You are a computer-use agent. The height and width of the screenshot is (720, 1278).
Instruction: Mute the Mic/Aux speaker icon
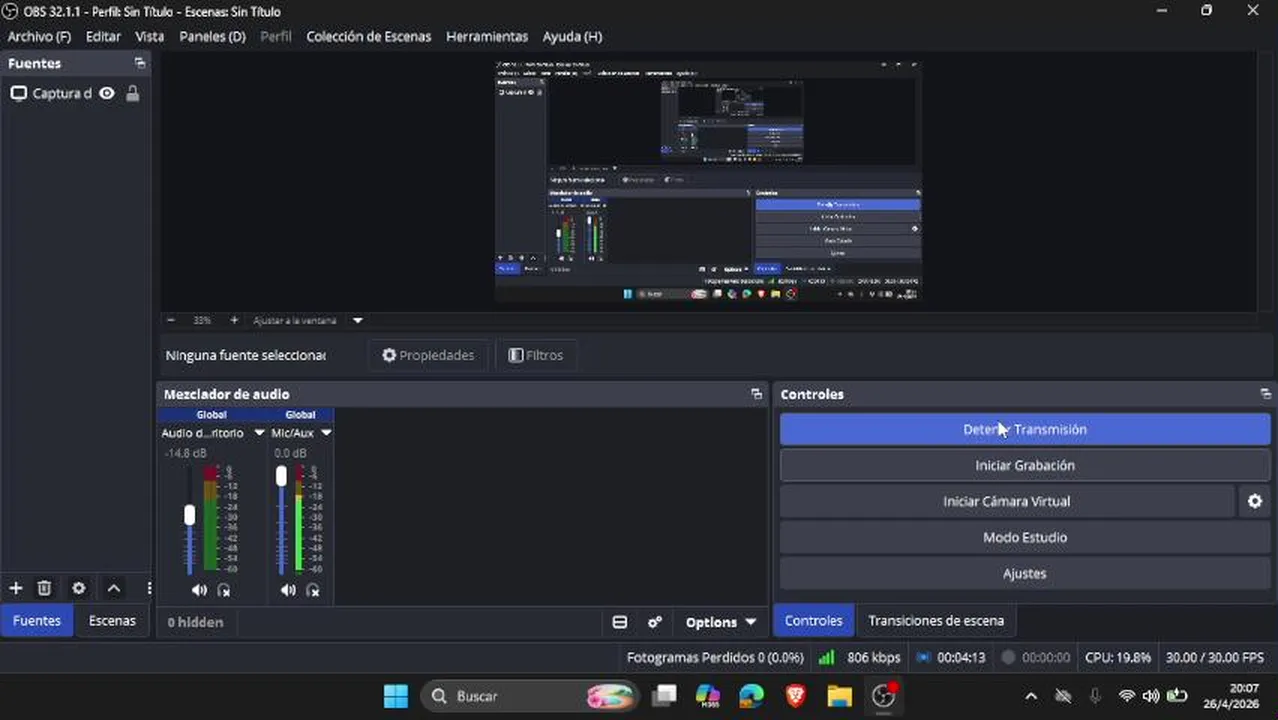(288, 590)
